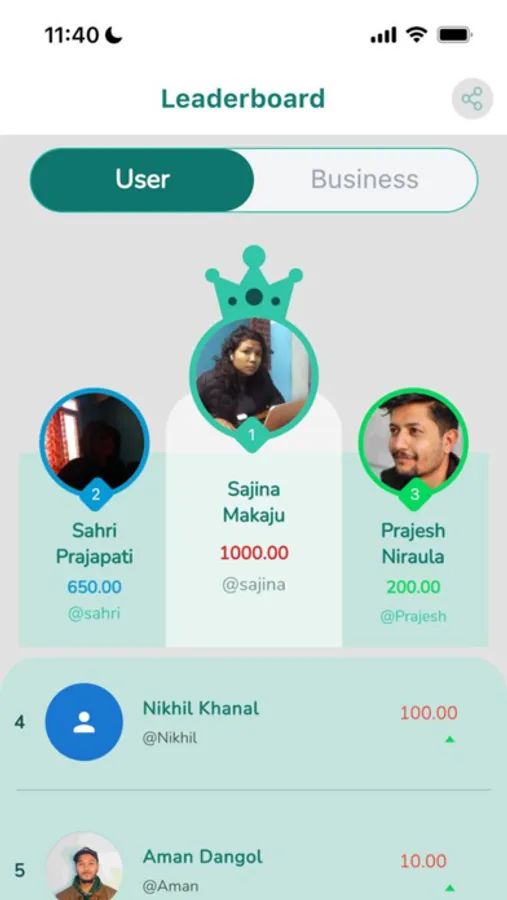The image size is (507, 900).
Task: Select the green rank 3 diamond badge
Action: [415, 494]
